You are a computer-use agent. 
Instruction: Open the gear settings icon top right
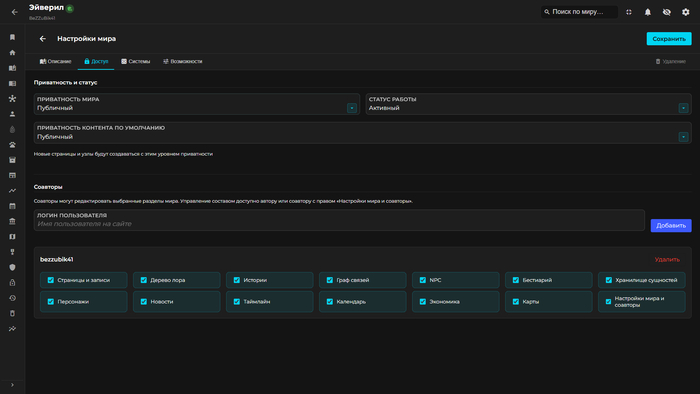tap(686, 12)
